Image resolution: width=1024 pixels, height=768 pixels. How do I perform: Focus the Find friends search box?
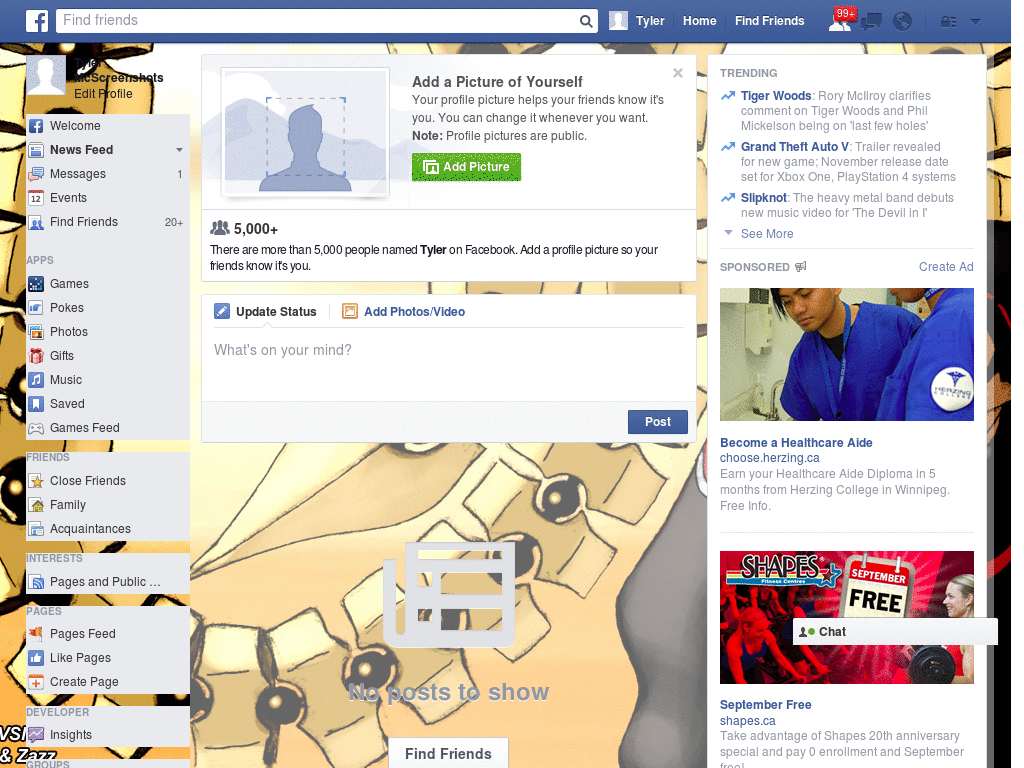(317, 21)
